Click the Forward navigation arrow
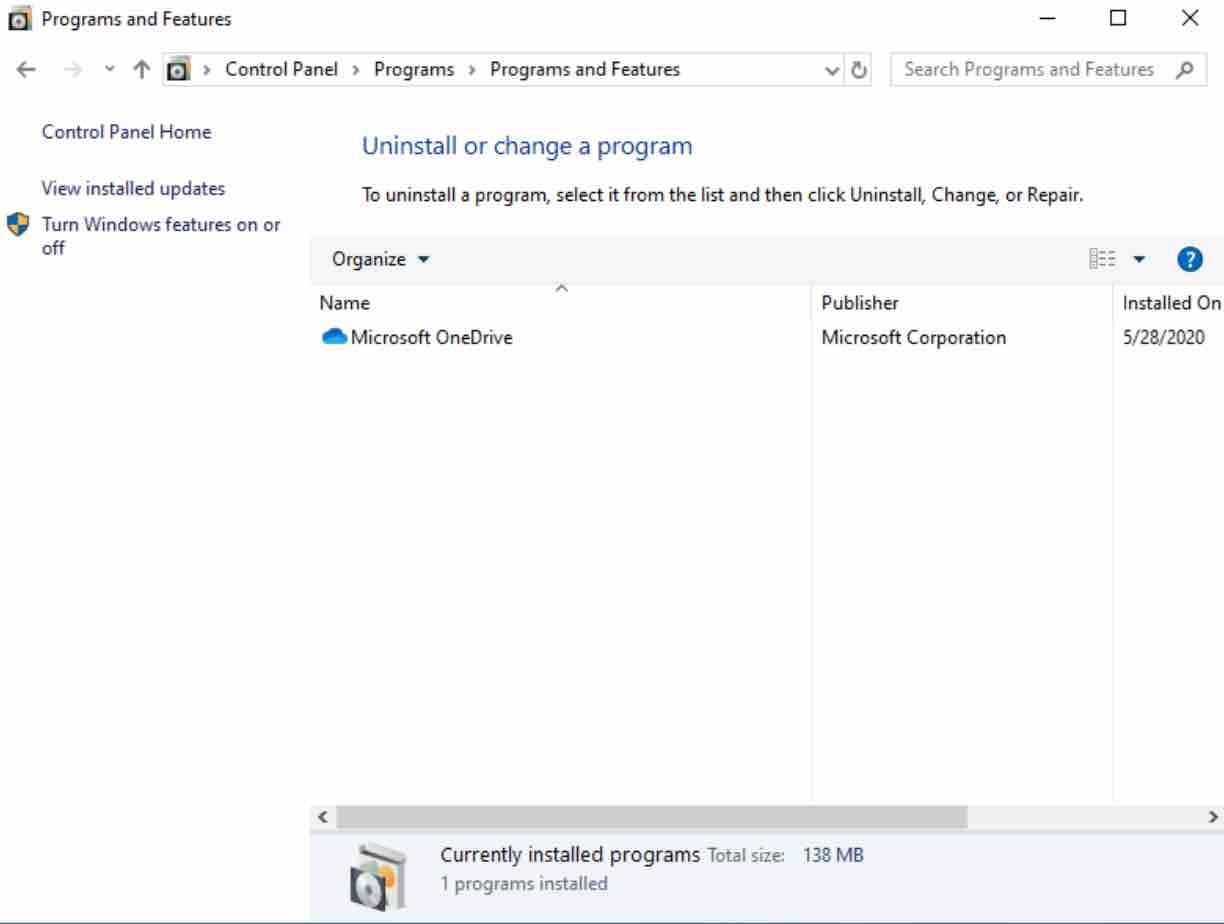Screen dimensions: 1224x924 click(74, 70)
